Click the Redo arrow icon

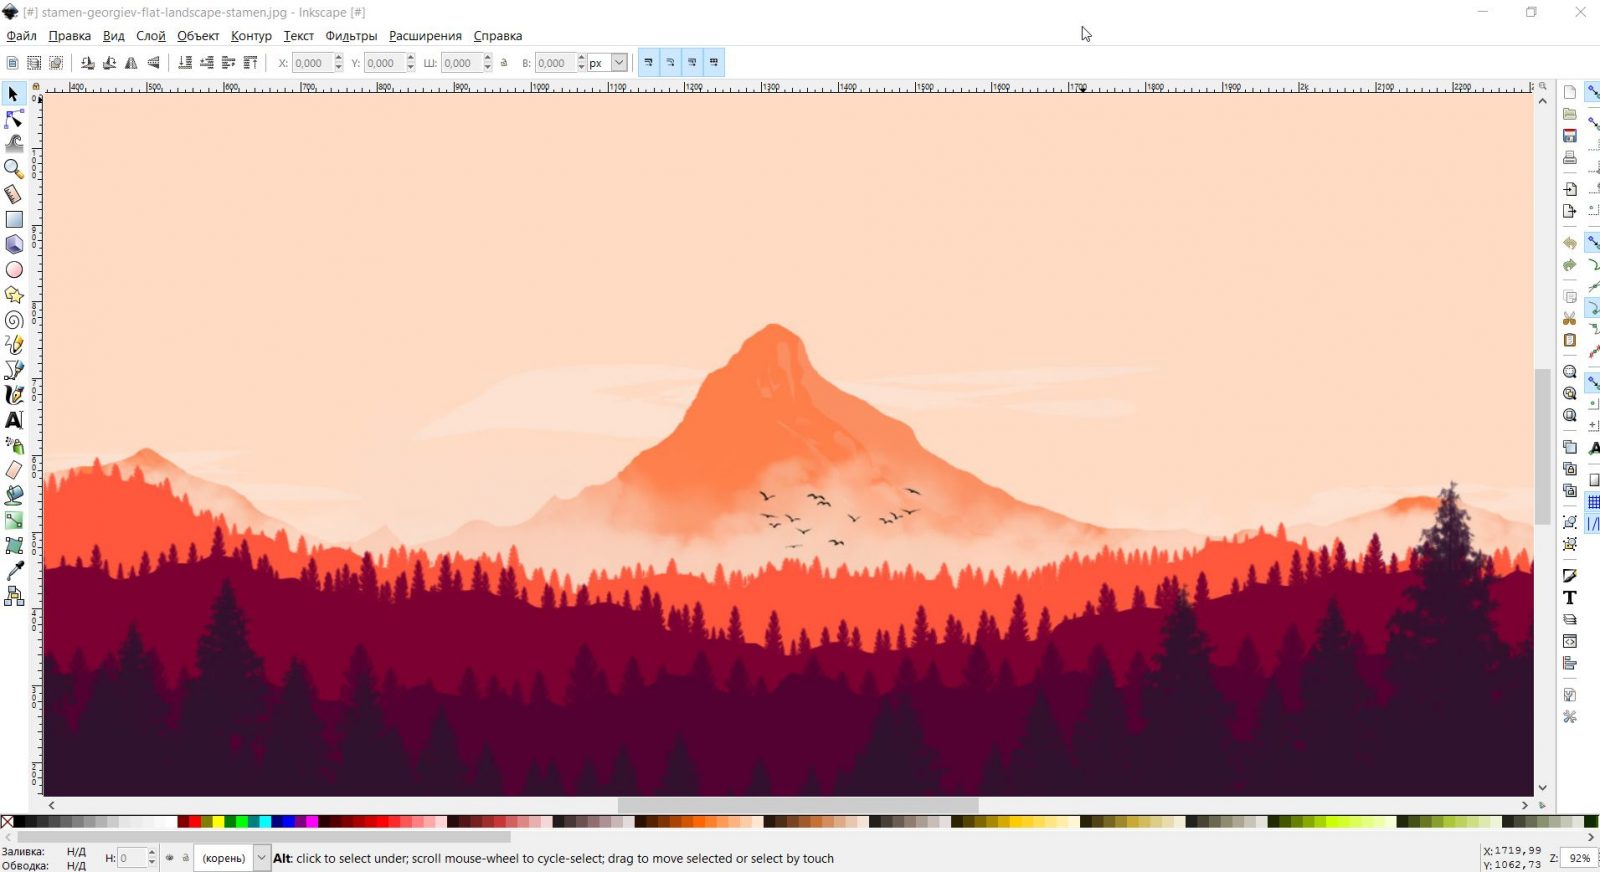coord(1570,266)
